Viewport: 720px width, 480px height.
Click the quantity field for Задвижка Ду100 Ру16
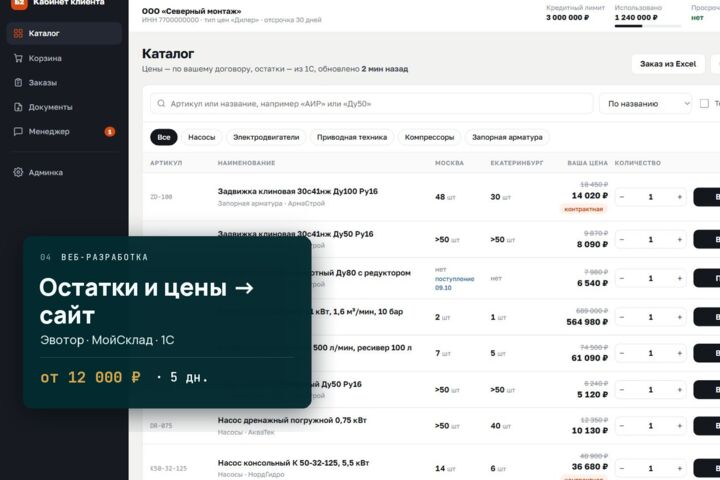point(651,197)
